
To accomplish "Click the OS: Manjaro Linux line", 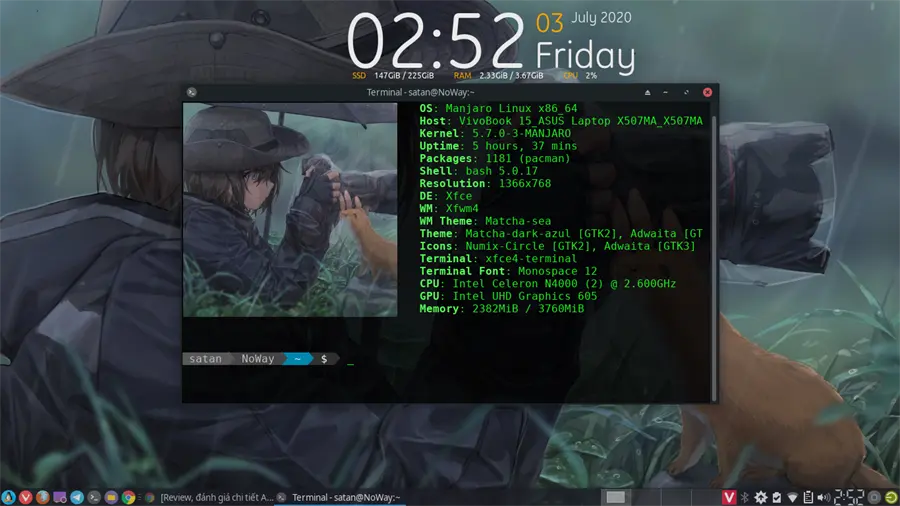I will pyautogui.click(x=498, y=108).
